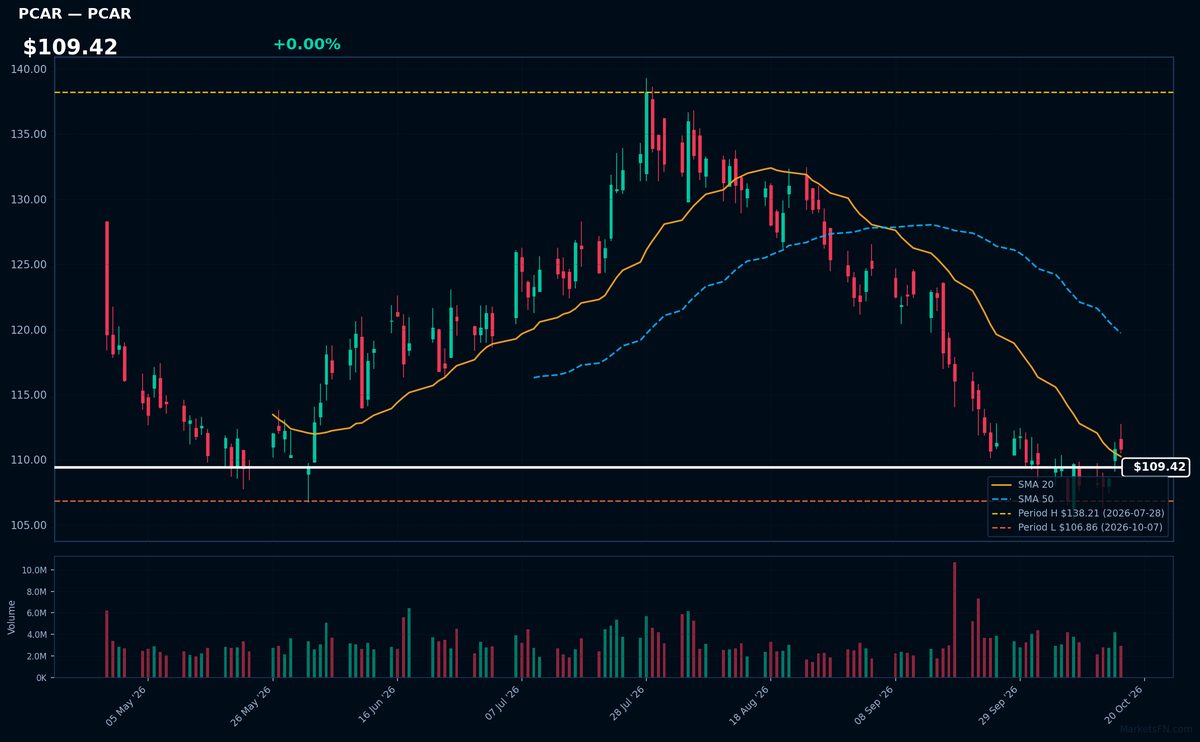Click the 4.0M volume axis label

[36, 635]
